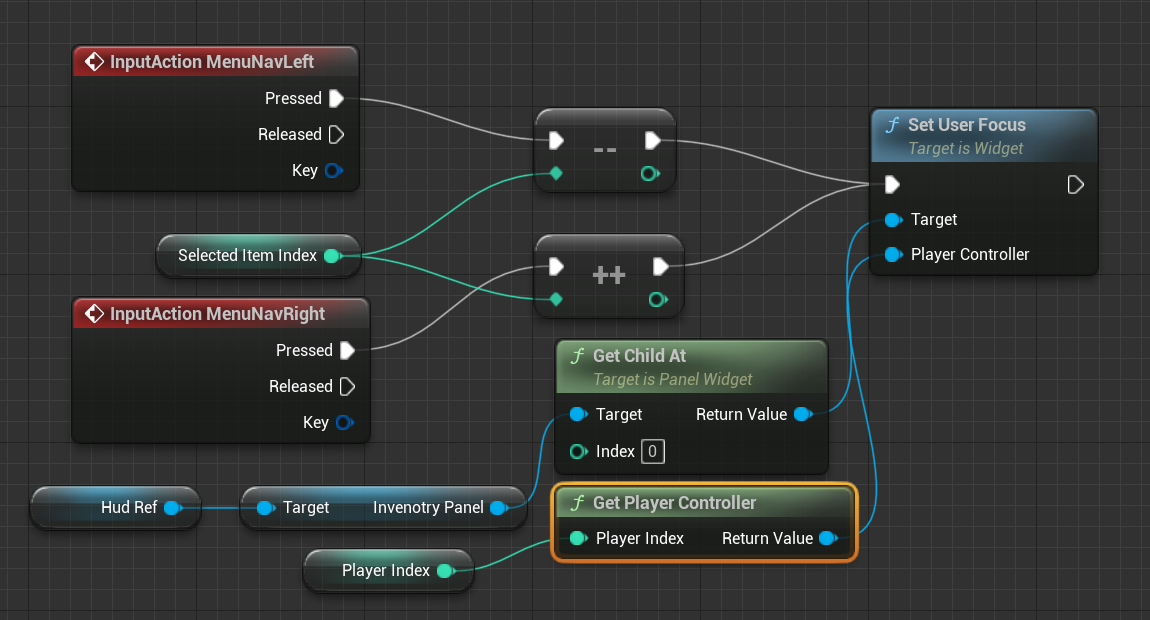The width and height of the screenshot is (1150, 620).
Task: Select the decrement (--) node symbol
Action: click(605, 150)
